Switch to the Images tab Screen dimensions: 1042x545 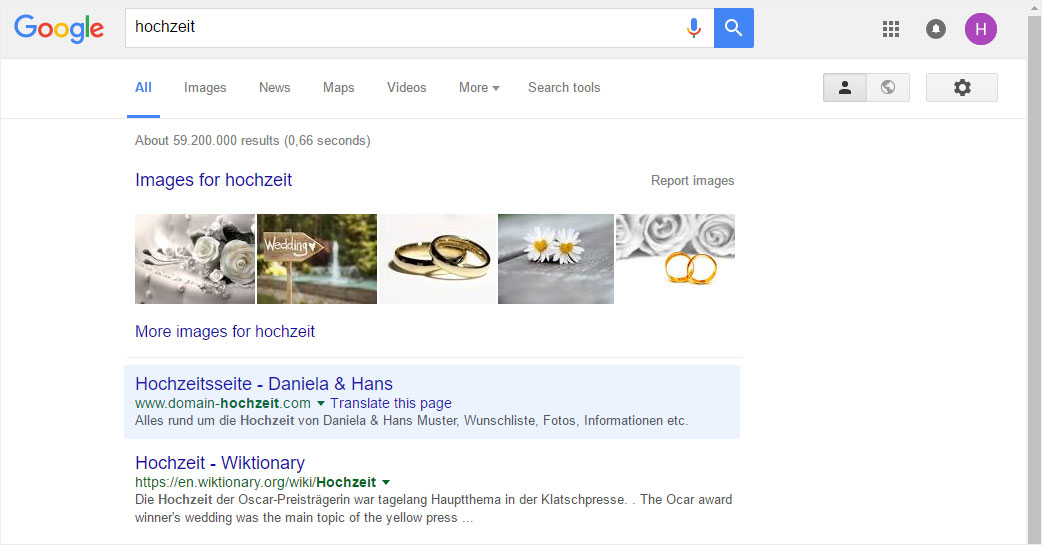[x=205, y=88]
